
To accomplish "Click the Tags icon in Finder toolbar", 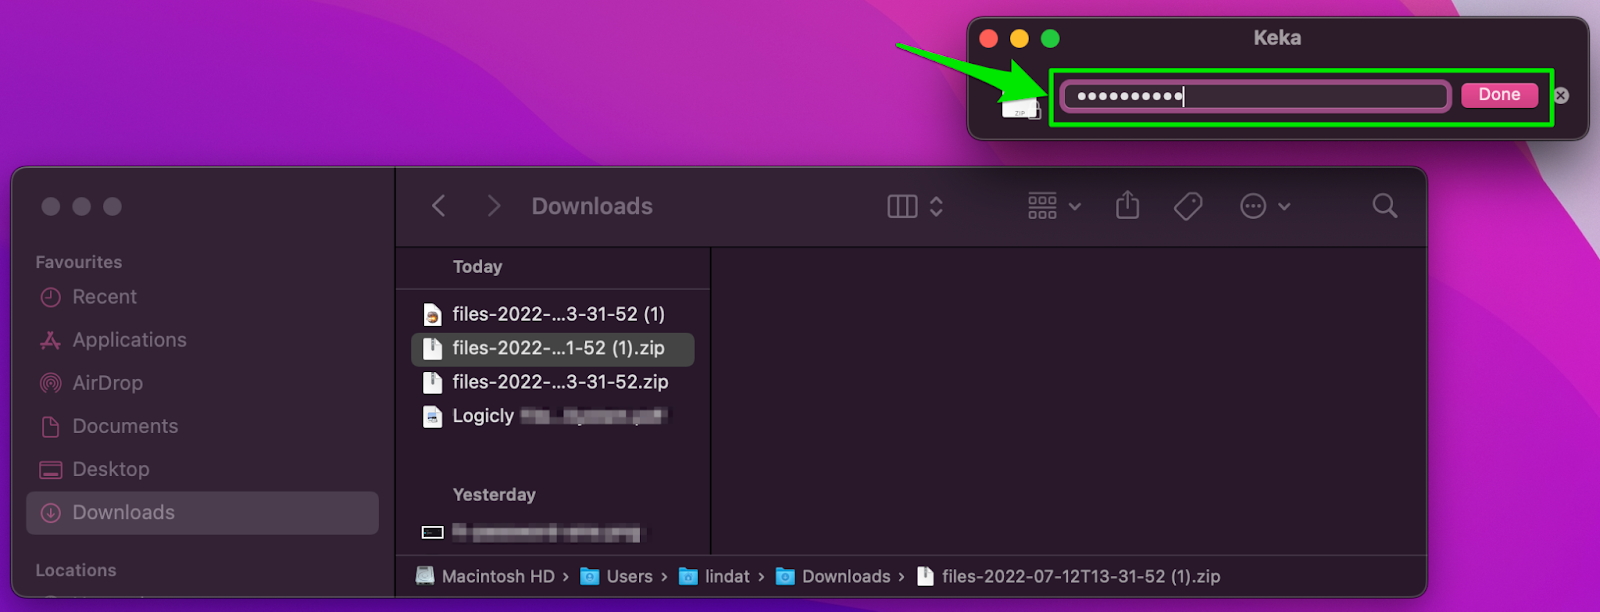I will [1187, 206].
